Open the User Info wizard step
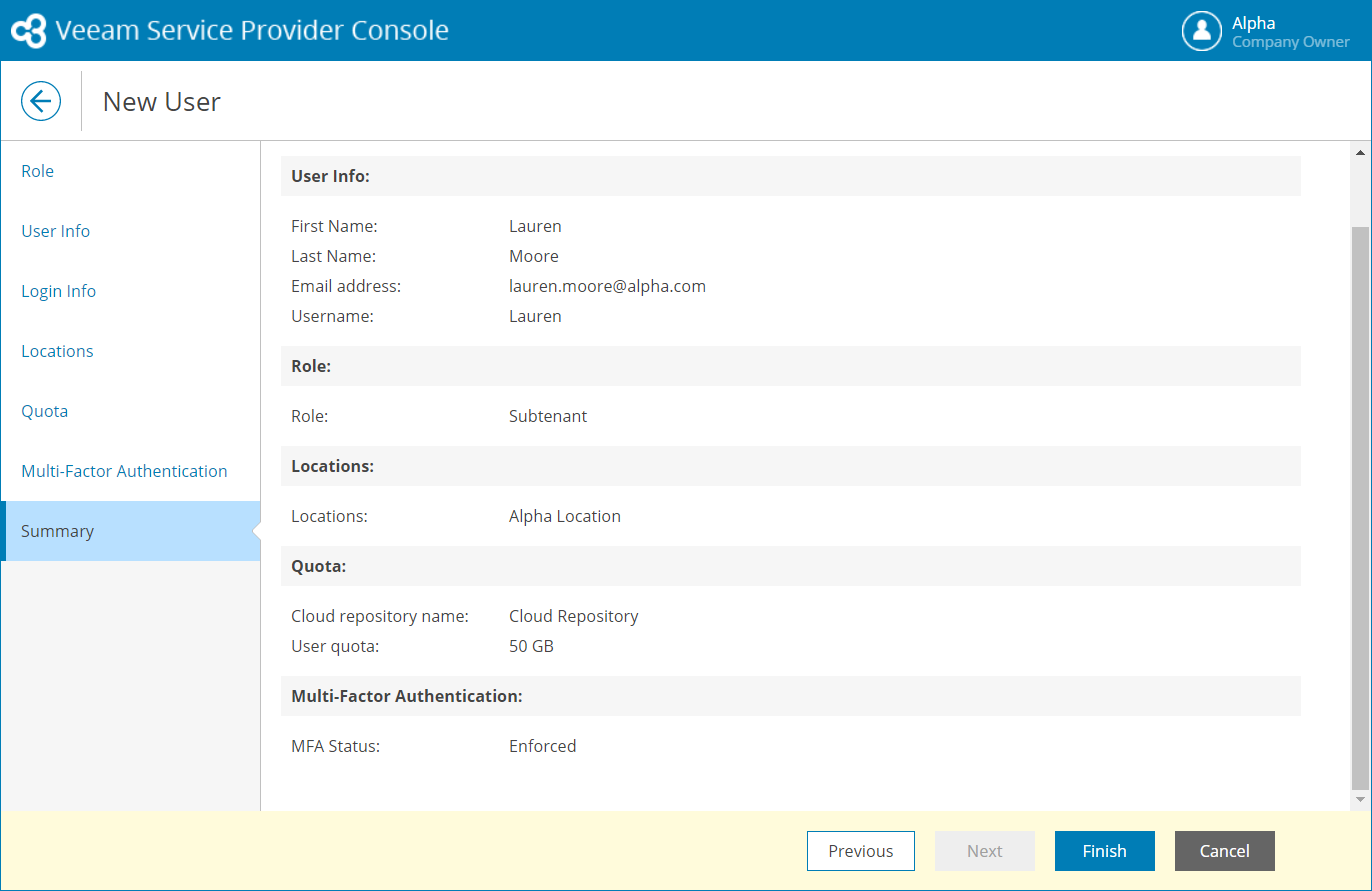1372x891 pixels. click(x=130, y=231)
